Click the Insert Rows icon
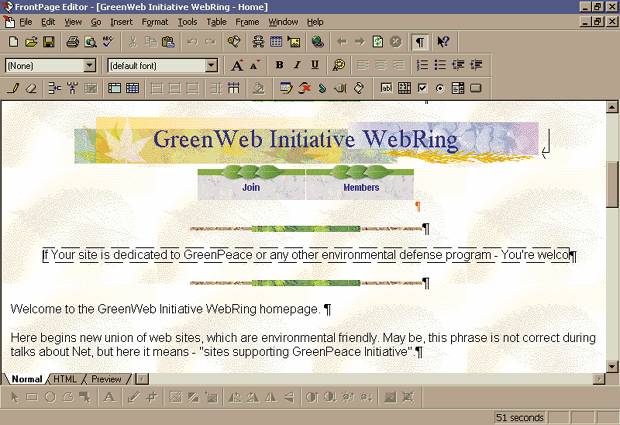620x425 pixels. point(55,88)
